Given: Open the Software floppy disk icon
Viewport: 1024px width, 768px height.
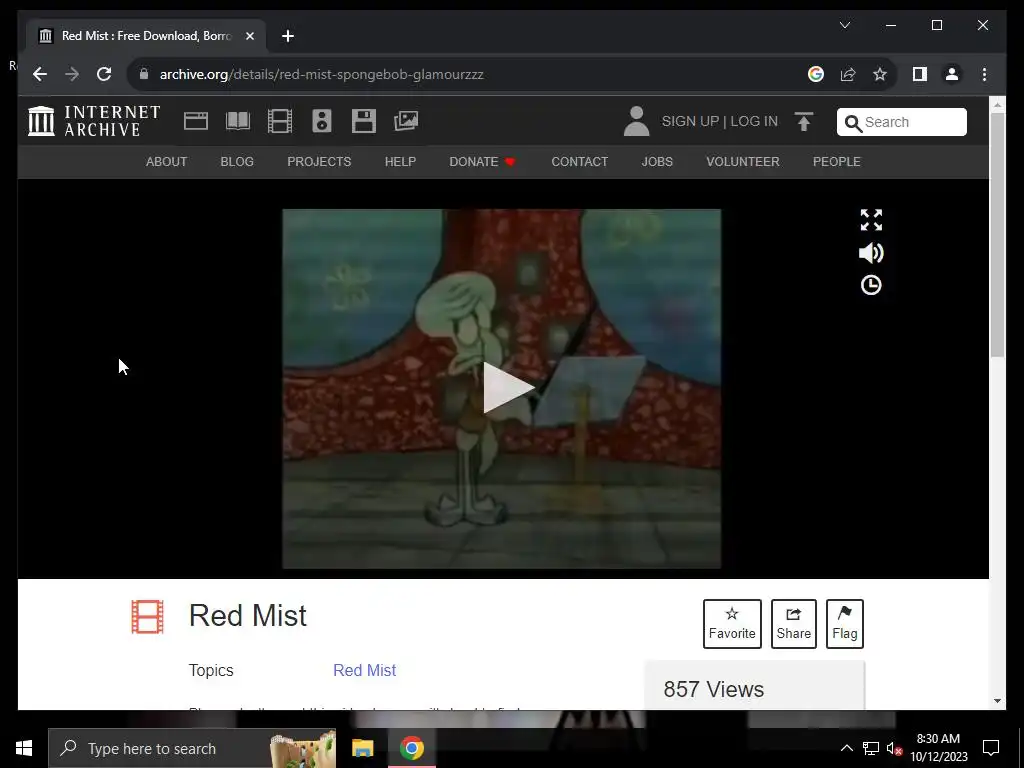Looking at the screenshot, I should click(x=364, y=121).
